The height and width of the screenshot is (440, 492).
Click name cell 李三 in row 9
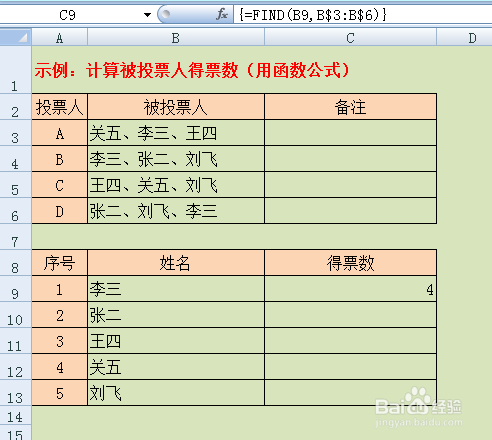coord(176,289)
